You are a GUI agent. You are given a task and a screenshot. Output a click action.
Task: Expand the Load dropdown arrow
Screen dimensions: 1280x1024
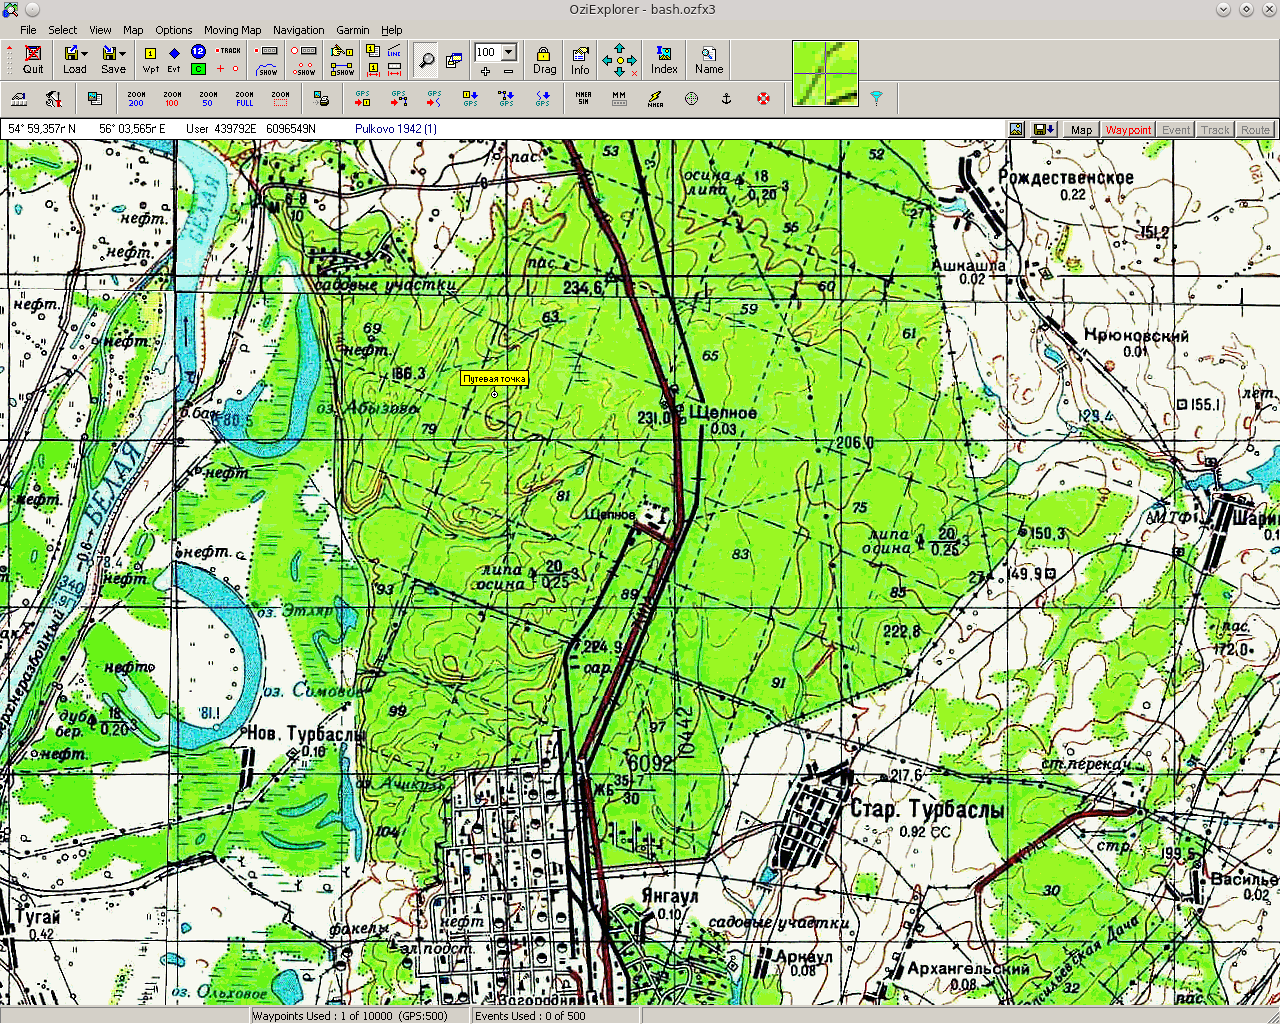[x=85, y=54]
